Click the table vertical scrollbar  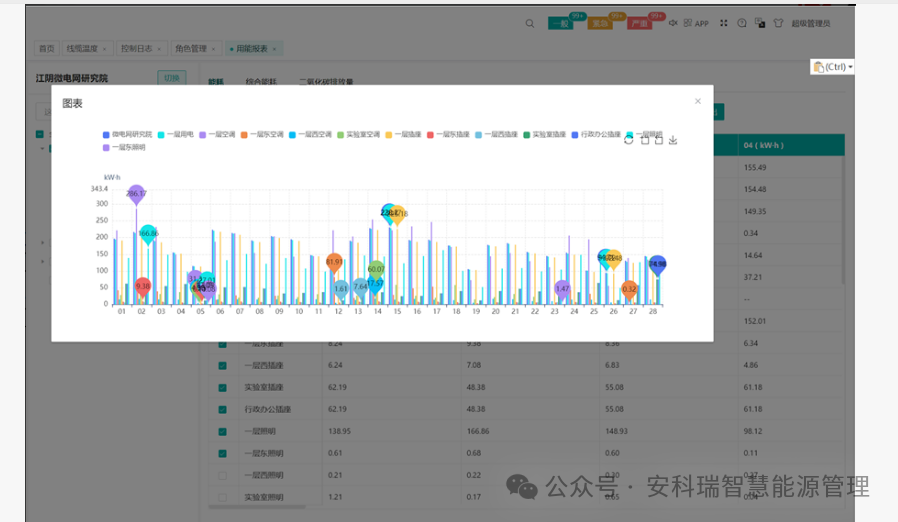coord(842,221)
